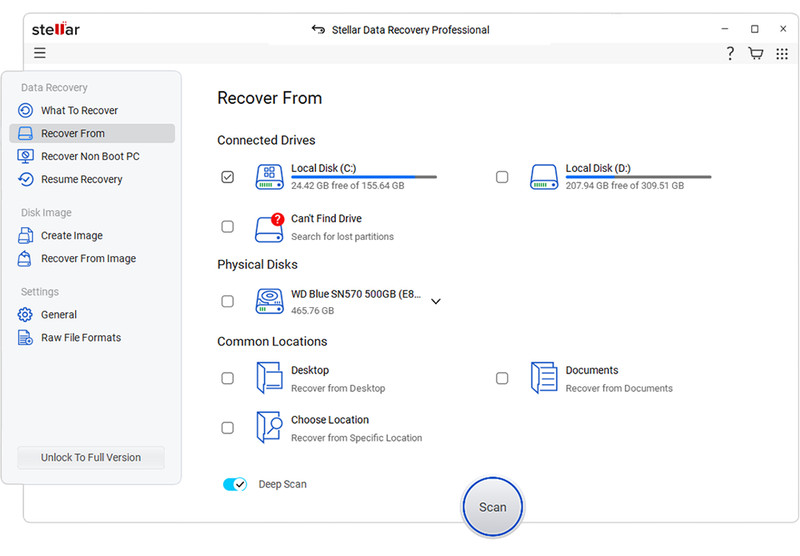Click the WD Blue SN570 disk icon
The image size is (800, 556).
pos(269,301)
